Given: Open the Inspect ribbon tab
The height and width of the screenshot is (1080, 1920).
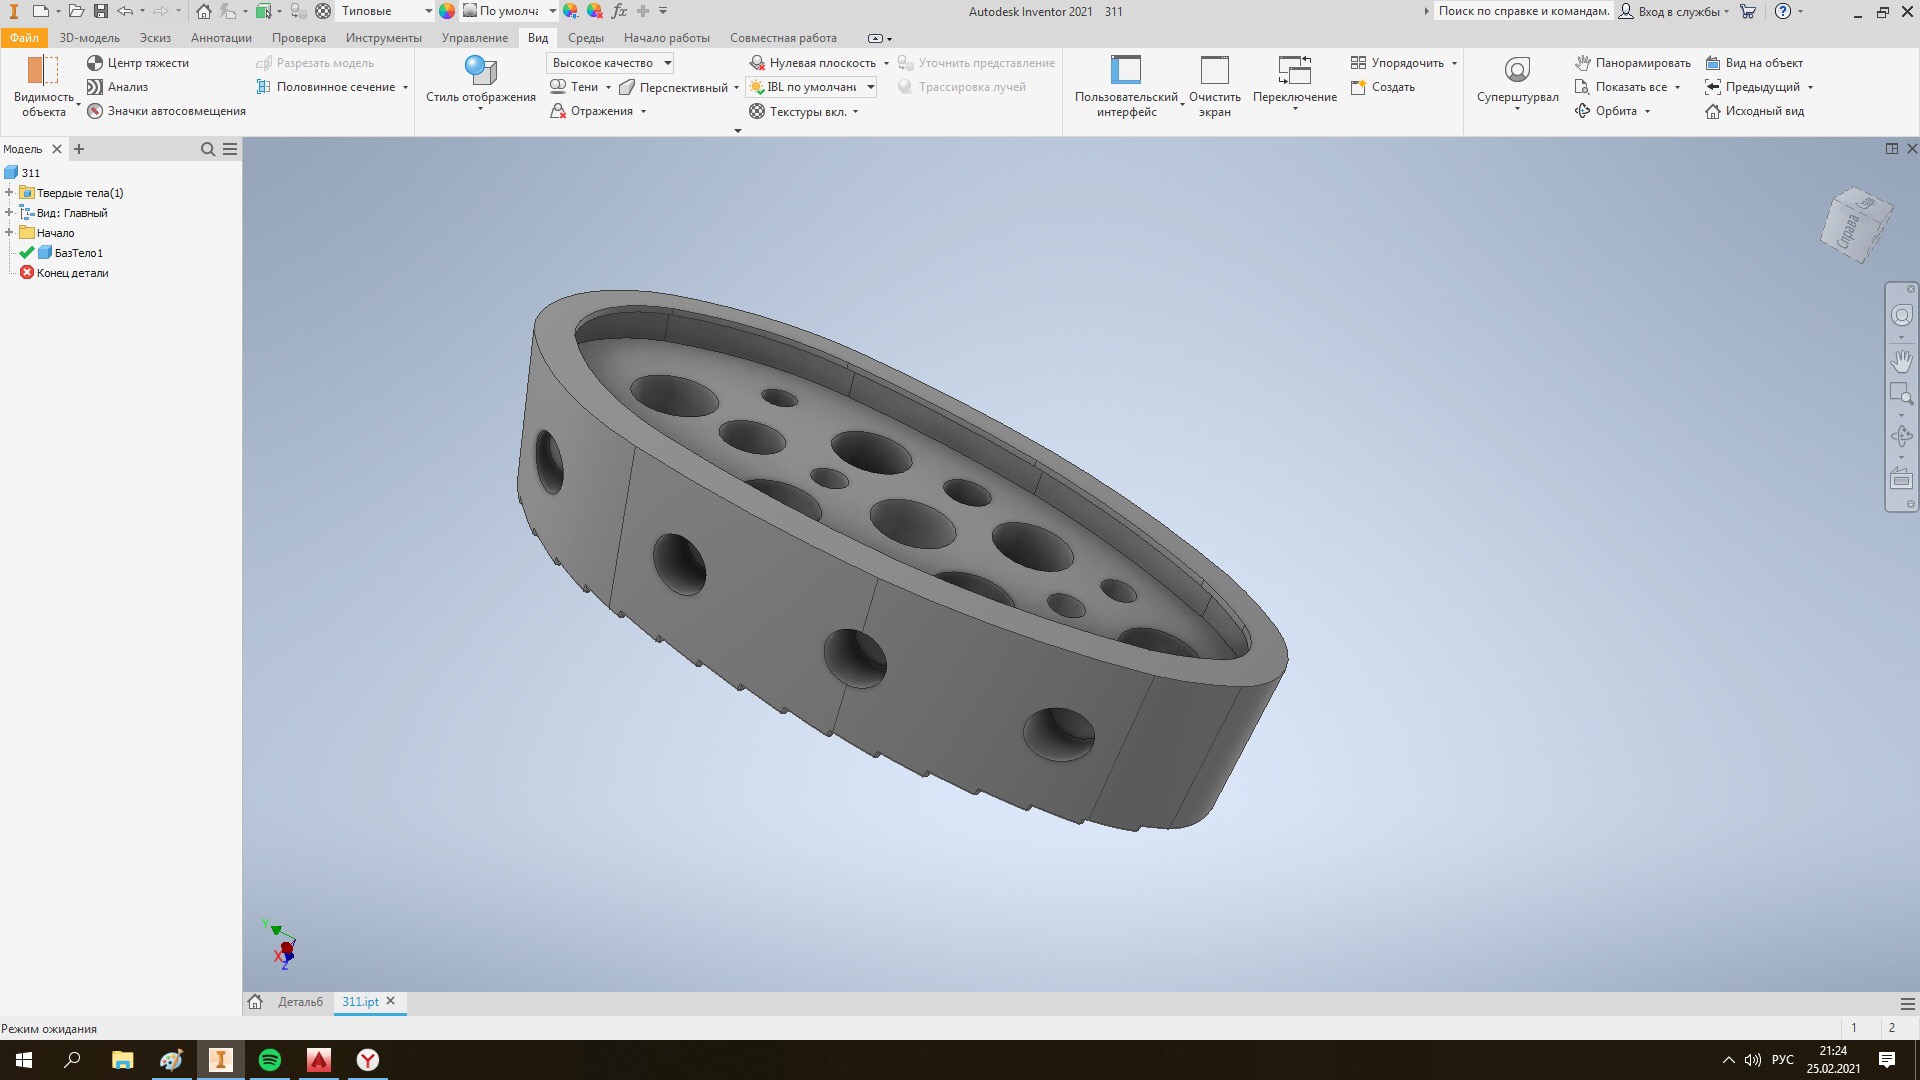Looking at the screenshot, I should [x=298, y=38].
